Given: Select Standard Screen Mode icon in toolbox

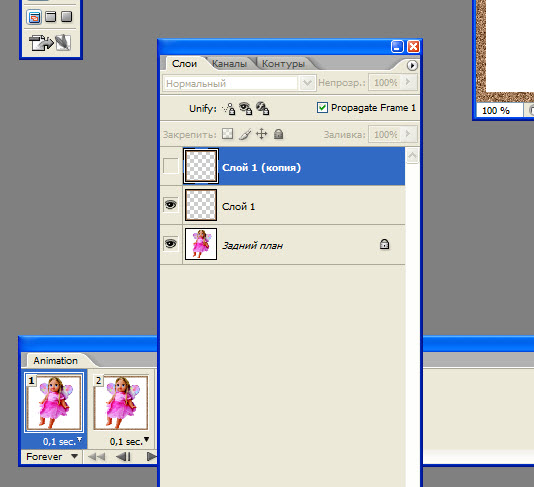Looking at the screenshot, I should 34,17.
